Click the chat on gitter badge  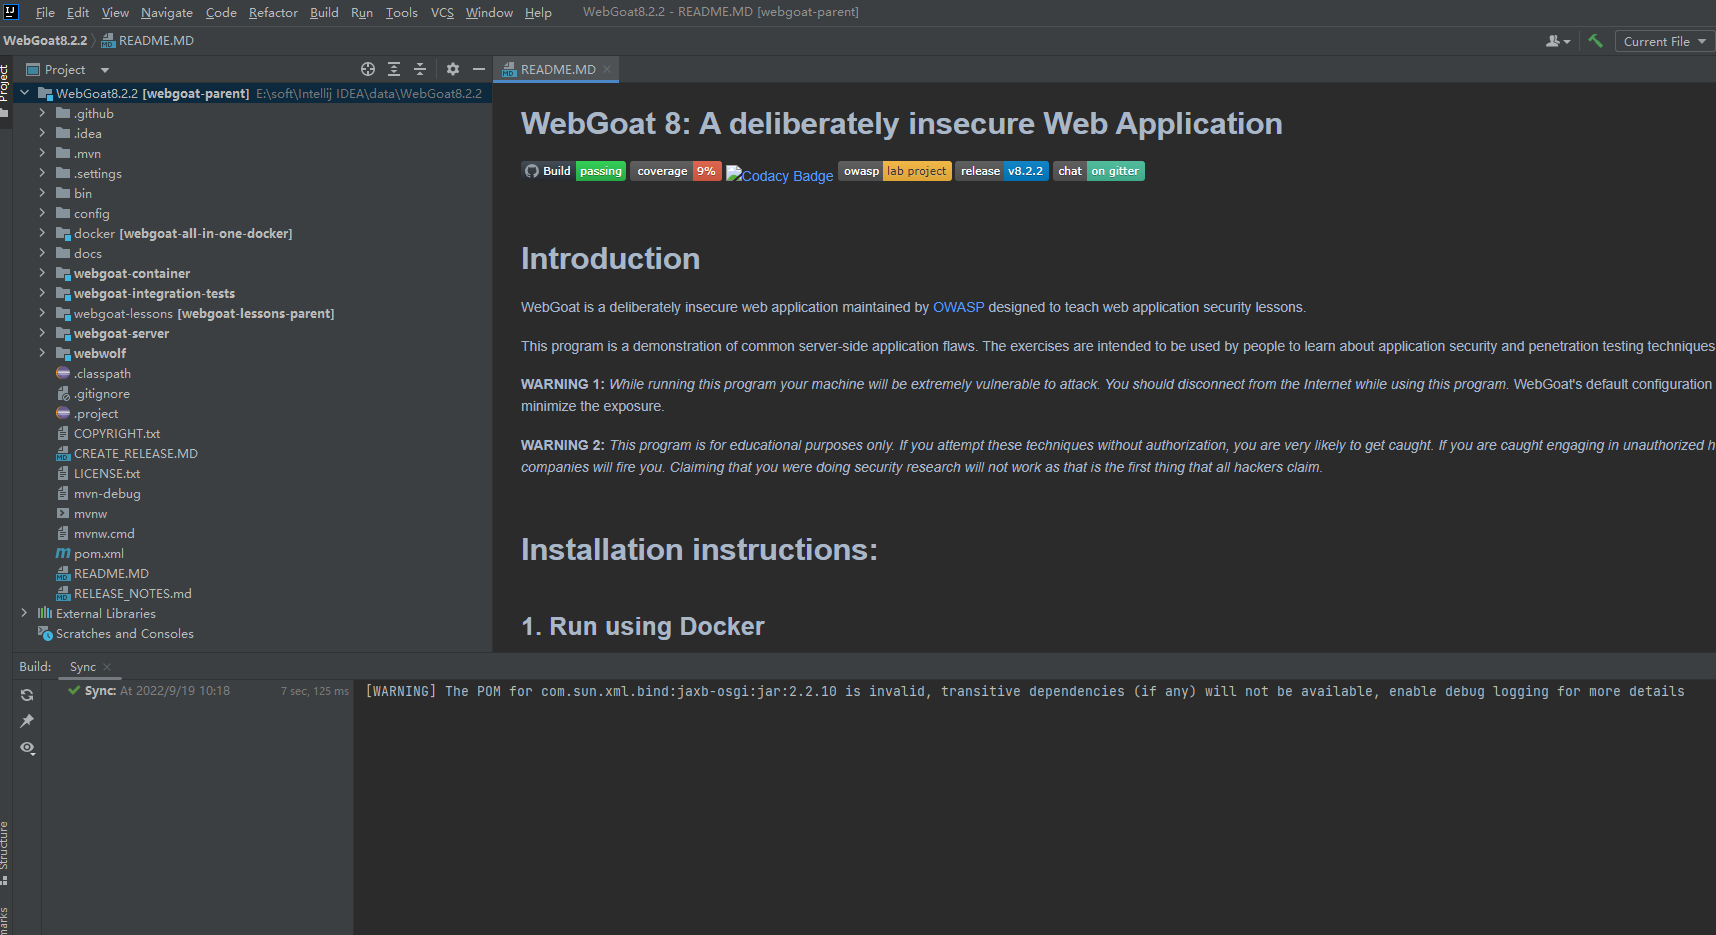pos(1099,171)
